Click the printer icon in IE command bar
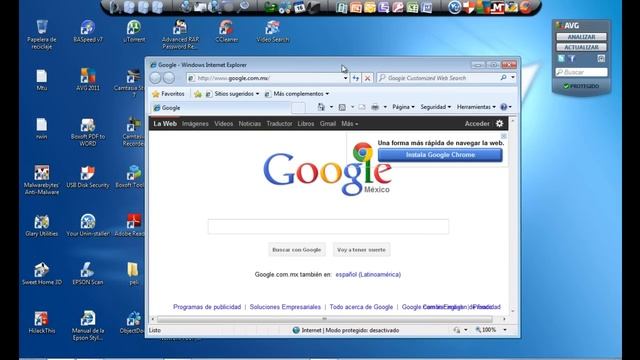The height and width of the screenshot is (360, 640). 375,107
